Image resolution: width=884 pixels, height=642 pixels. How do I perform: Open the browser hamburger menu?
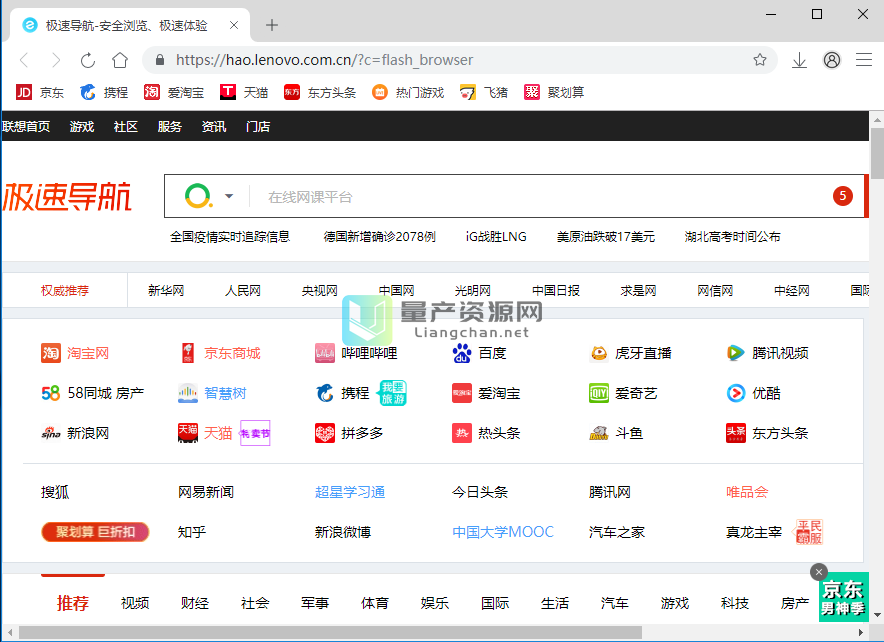coord(864,60)
